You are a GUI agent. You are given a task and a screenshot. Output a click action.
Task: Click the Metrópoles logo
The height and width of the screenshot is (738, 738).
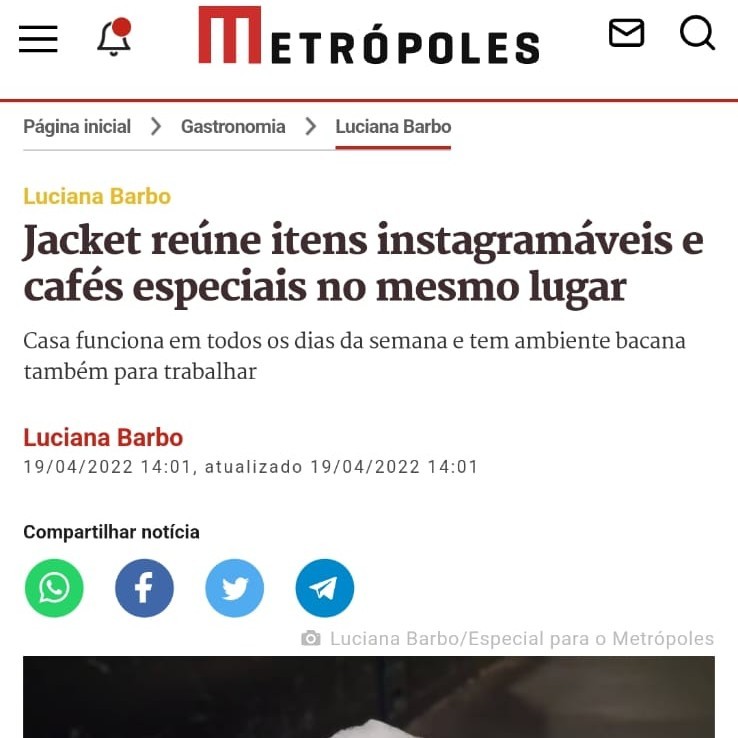coord(369,35)
